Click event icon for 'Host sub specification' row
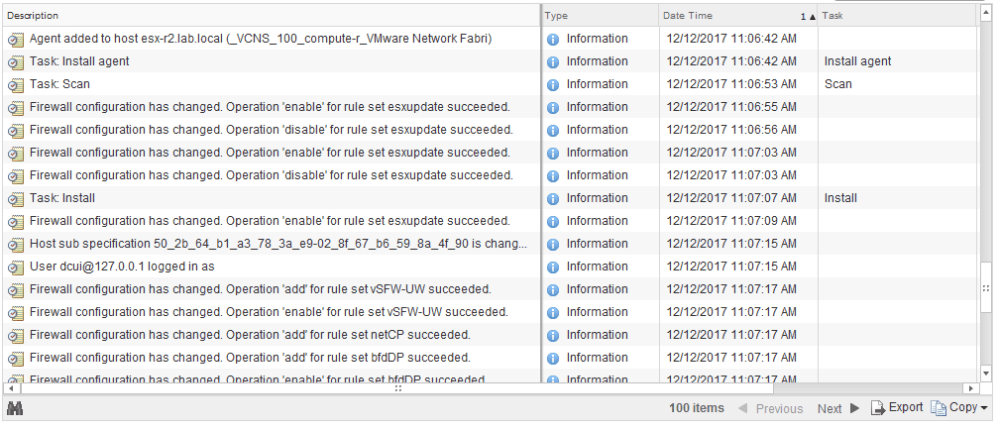 point(15,244)
